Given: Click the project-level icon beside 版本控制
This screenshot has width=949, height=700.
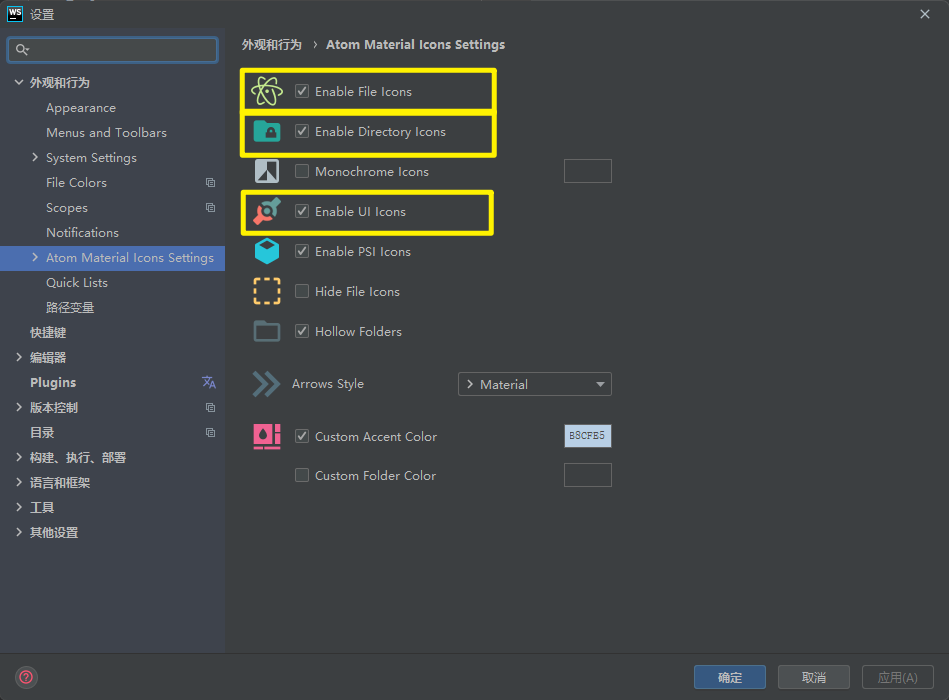Looking at the screenshot, I should (x=211, y=408).
